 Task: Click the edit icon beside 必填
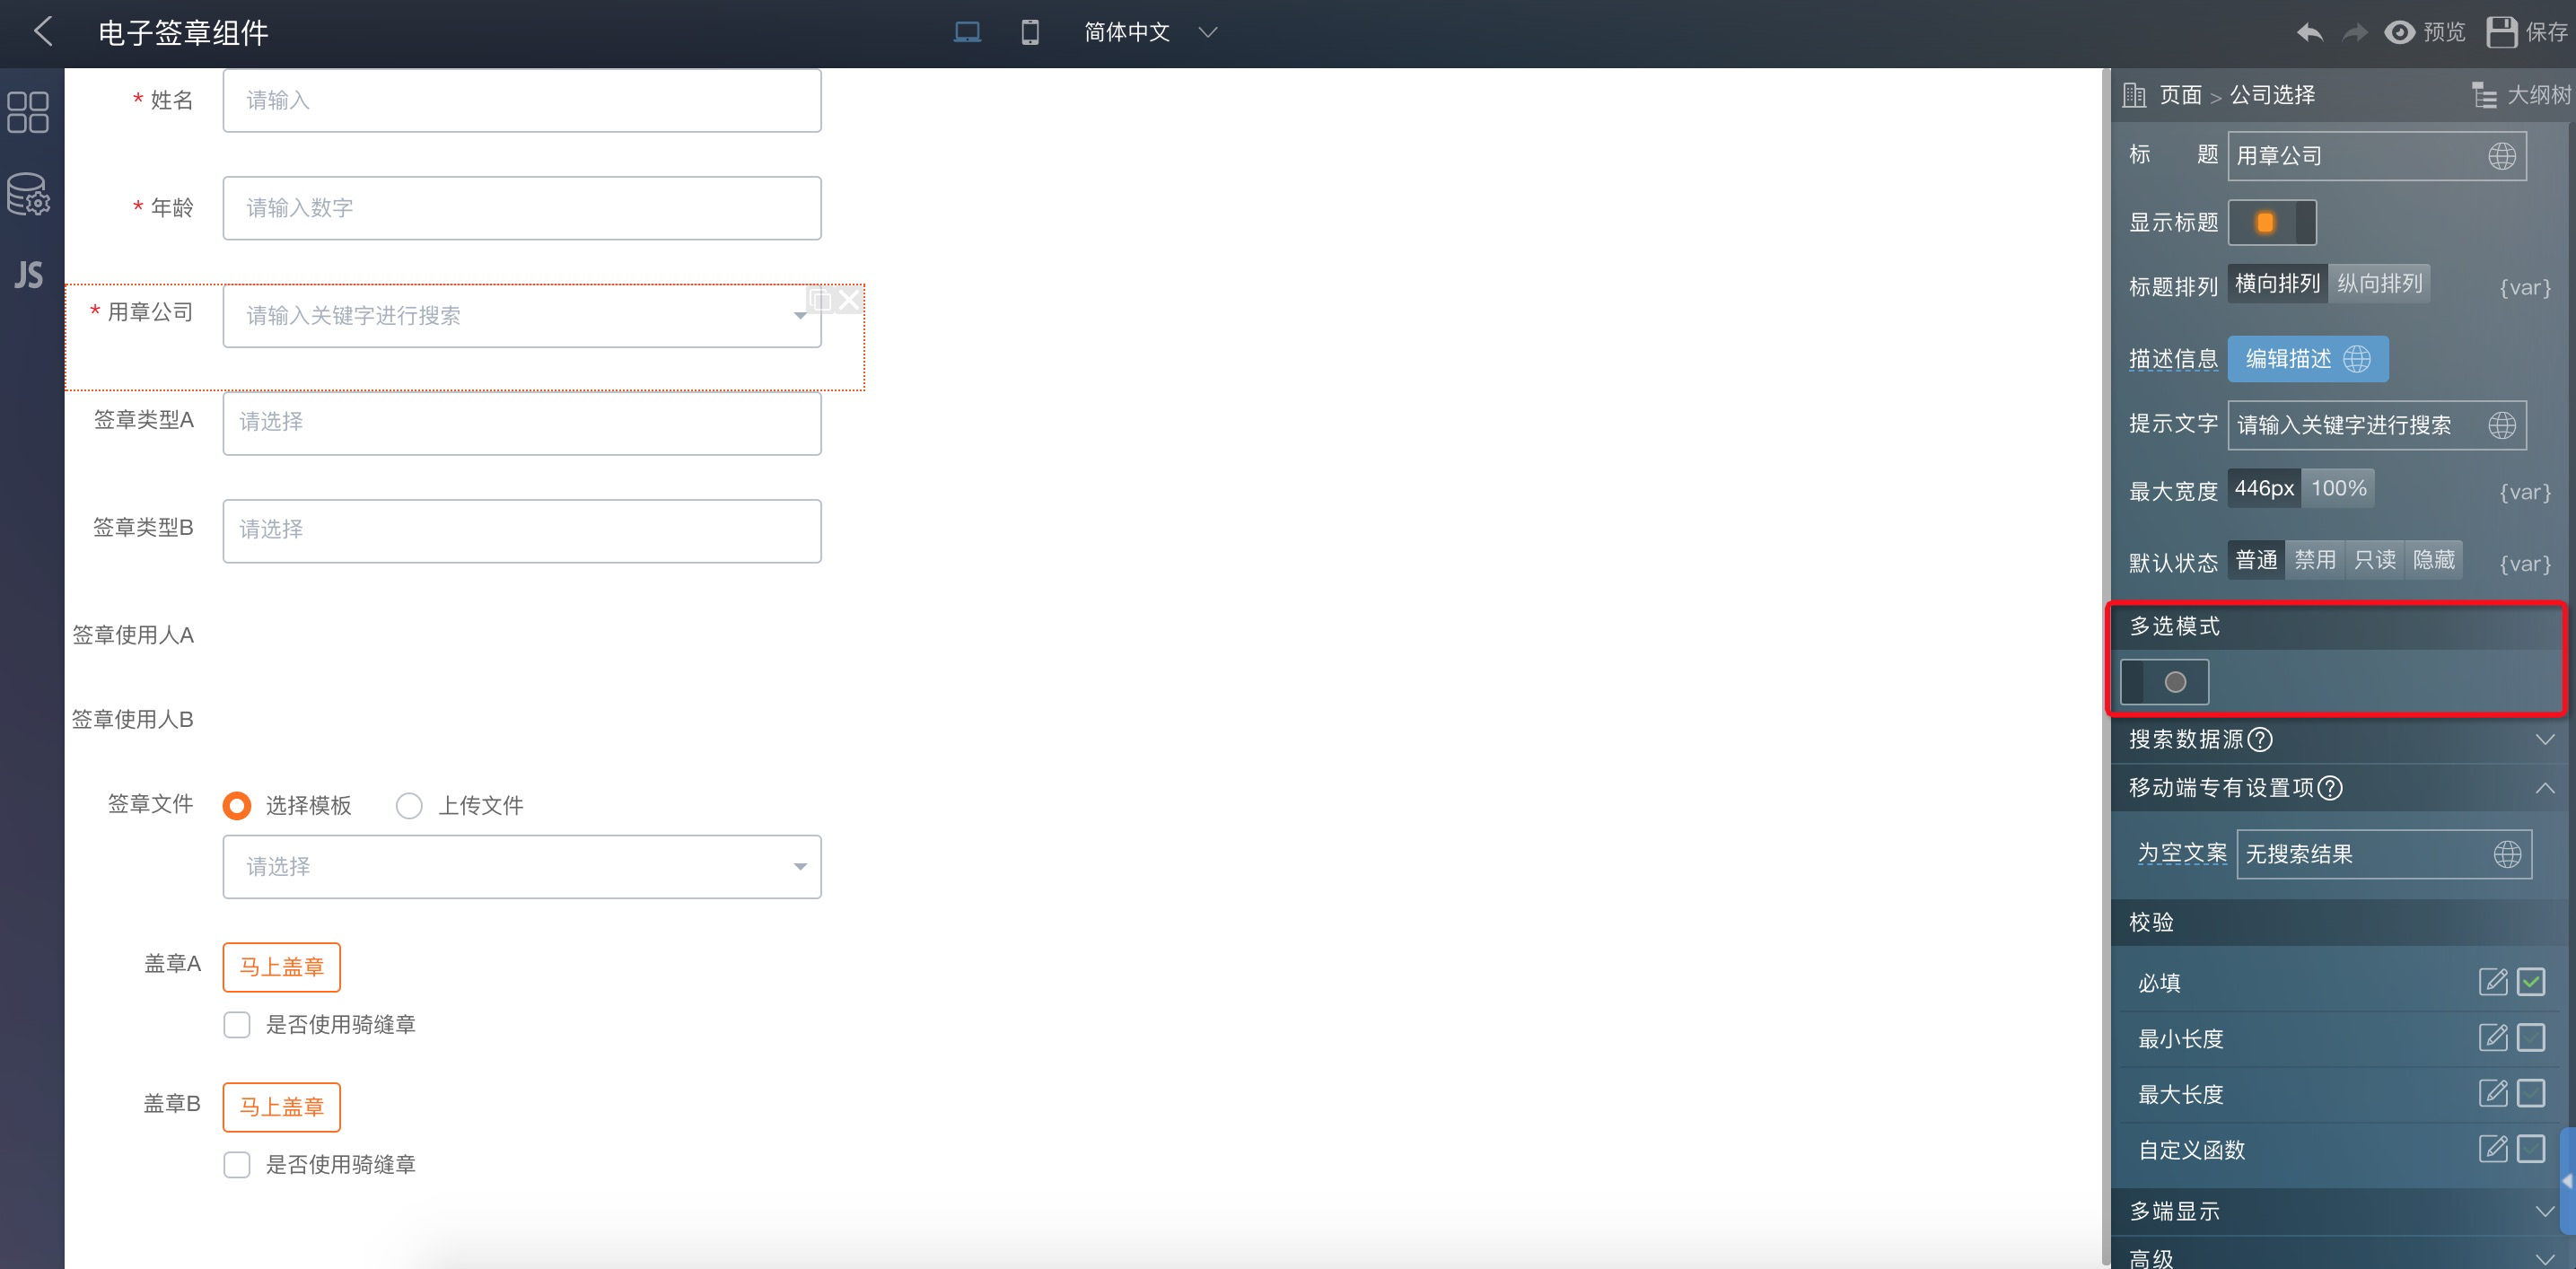(x=2492, y=982)
